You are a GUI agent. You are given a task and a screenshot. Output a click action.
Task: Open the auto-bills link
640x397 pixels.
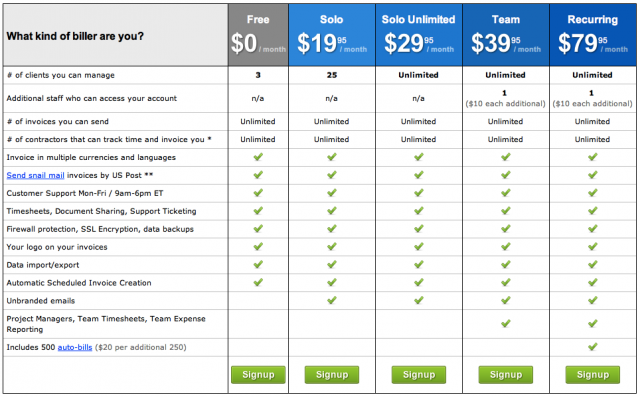(75, 347)
